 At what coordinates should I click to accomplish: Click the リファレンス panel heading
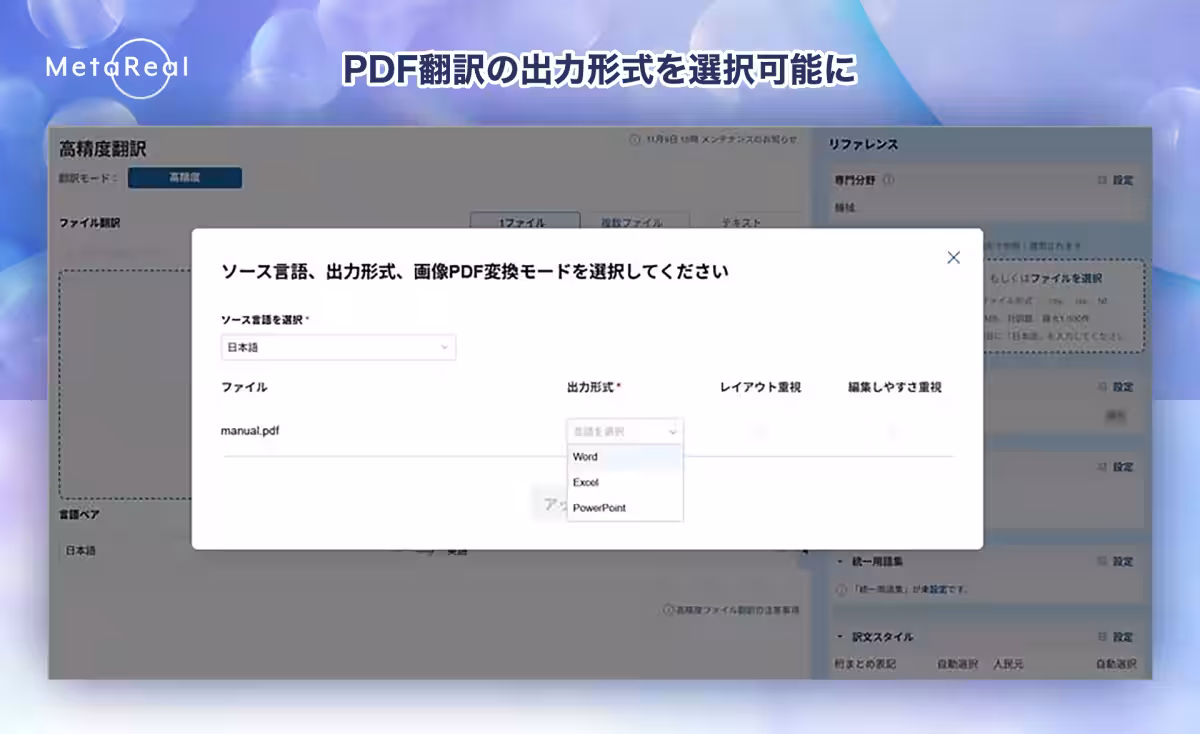863,144
